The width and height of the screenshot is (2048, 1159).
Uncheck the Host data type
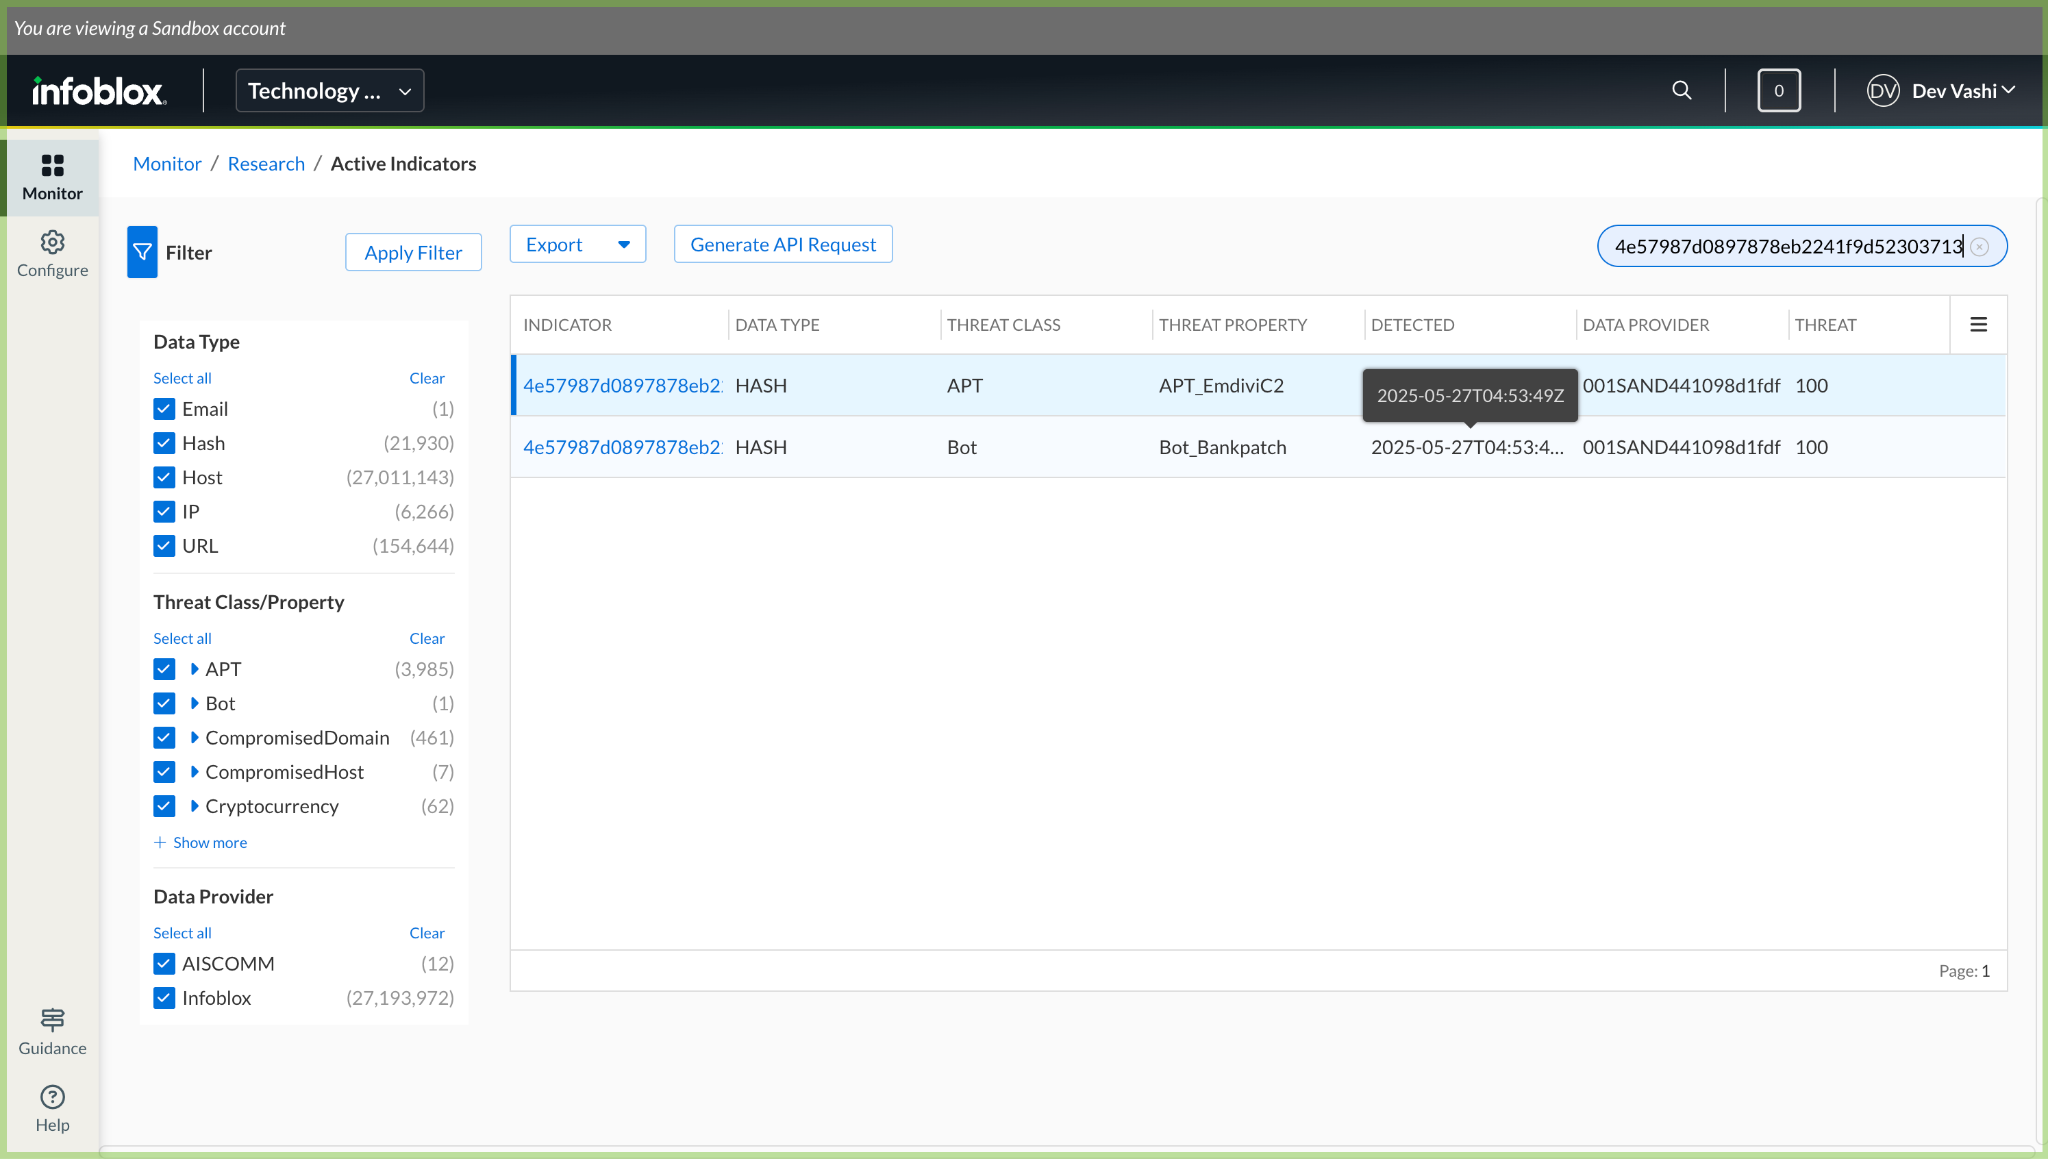[164, 477]
